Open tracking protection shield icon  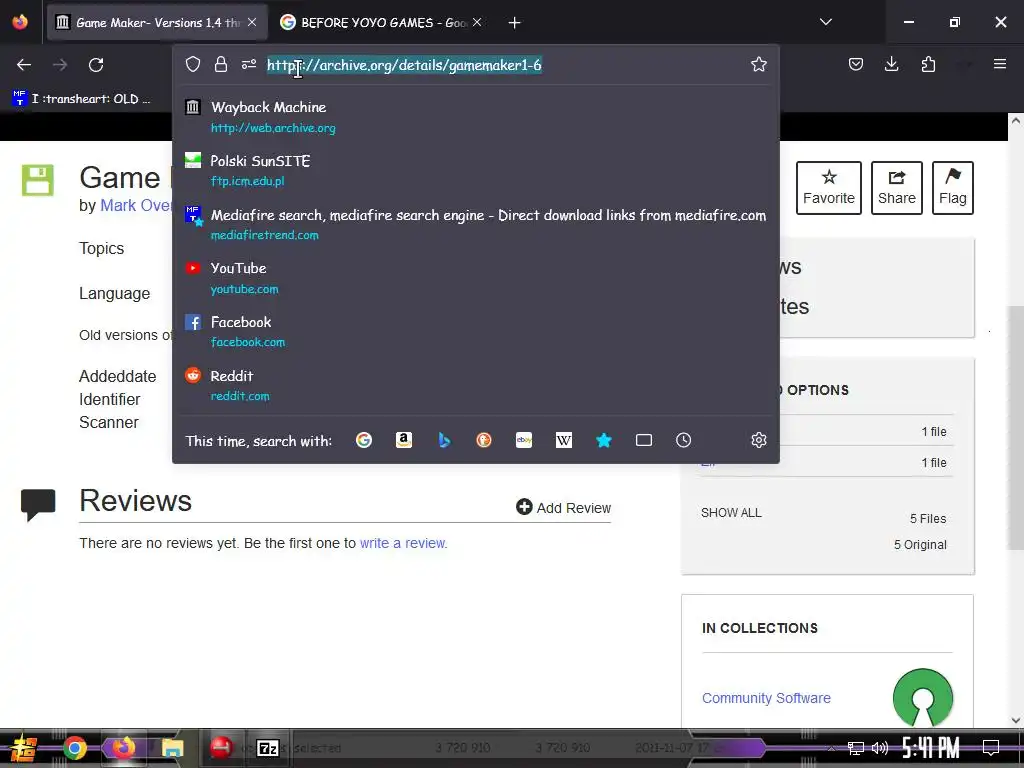(x=193, y=64)
